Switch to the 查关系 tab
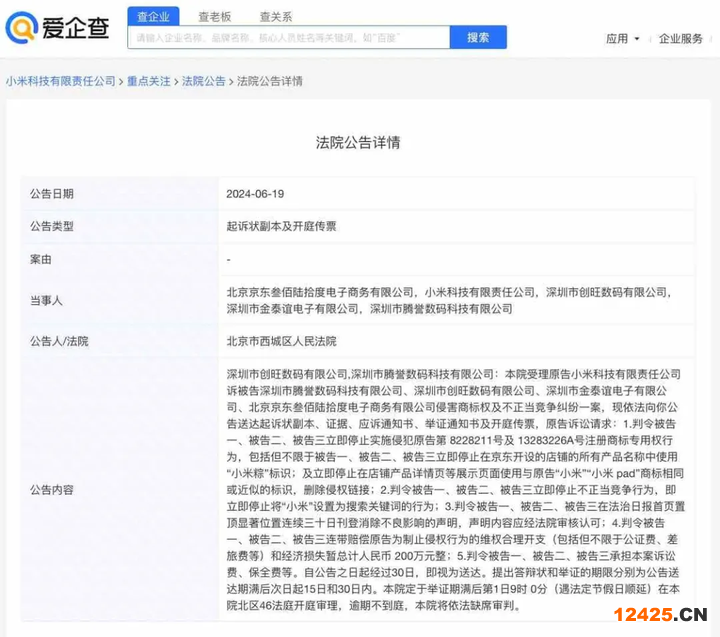Image resolution: width=720 pixels, height=637 pixels. pos(276,17)
